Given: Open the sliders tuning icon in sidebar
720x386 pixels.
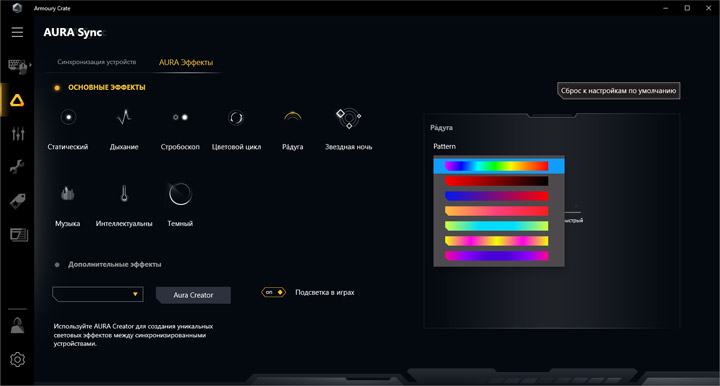Looking at the screenshot, I should coord(17,134).
